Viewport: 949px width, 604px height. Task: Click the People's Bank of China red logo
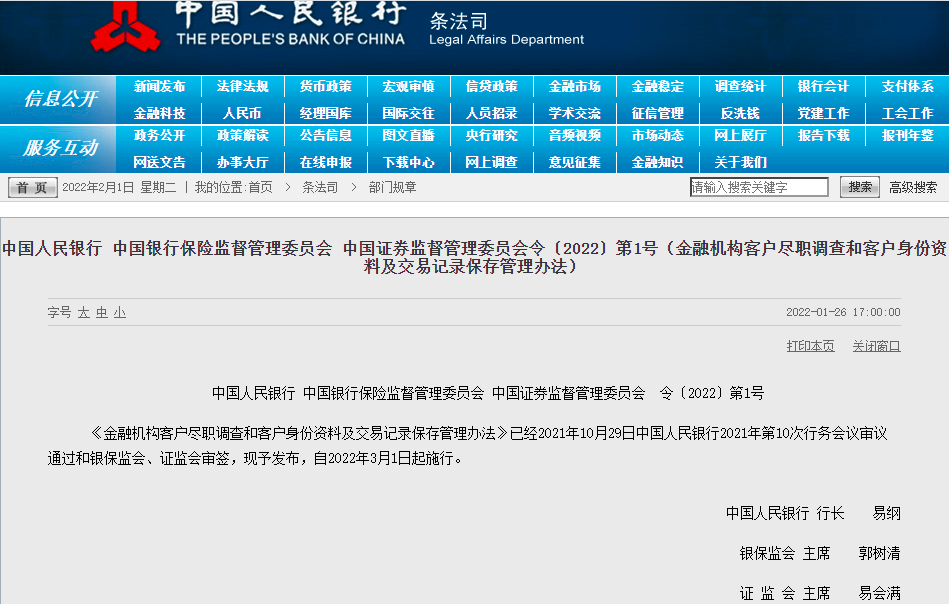tap(125, 27)
